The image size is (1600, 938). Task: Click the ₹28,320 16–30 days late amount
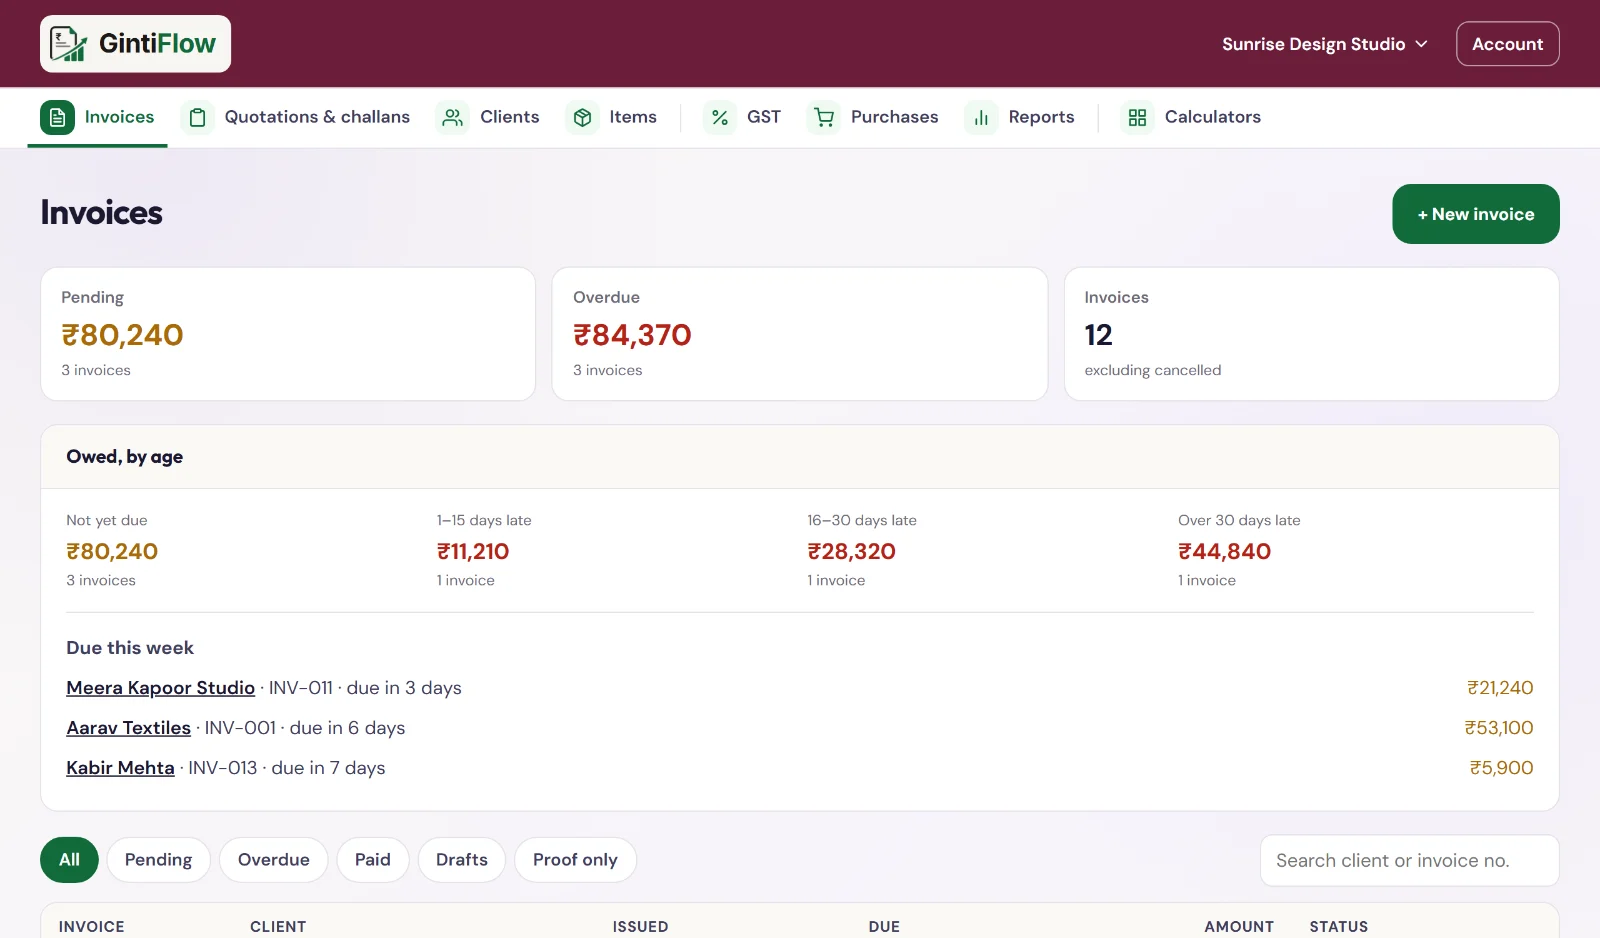851,551
